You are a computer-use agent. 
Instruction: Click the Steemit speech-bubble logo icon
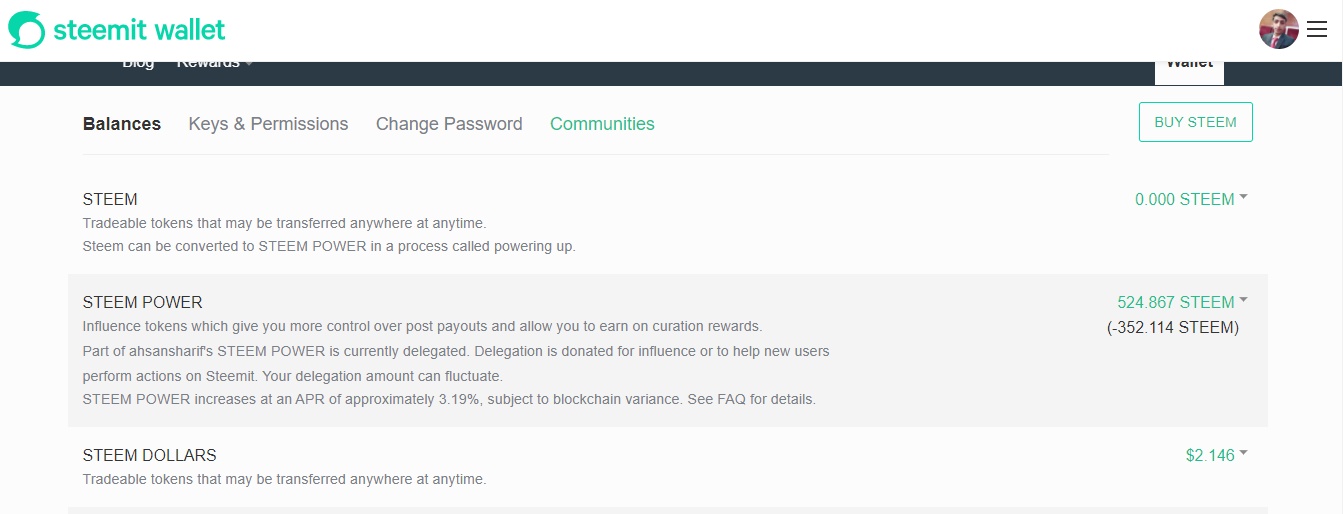(26, 30)
